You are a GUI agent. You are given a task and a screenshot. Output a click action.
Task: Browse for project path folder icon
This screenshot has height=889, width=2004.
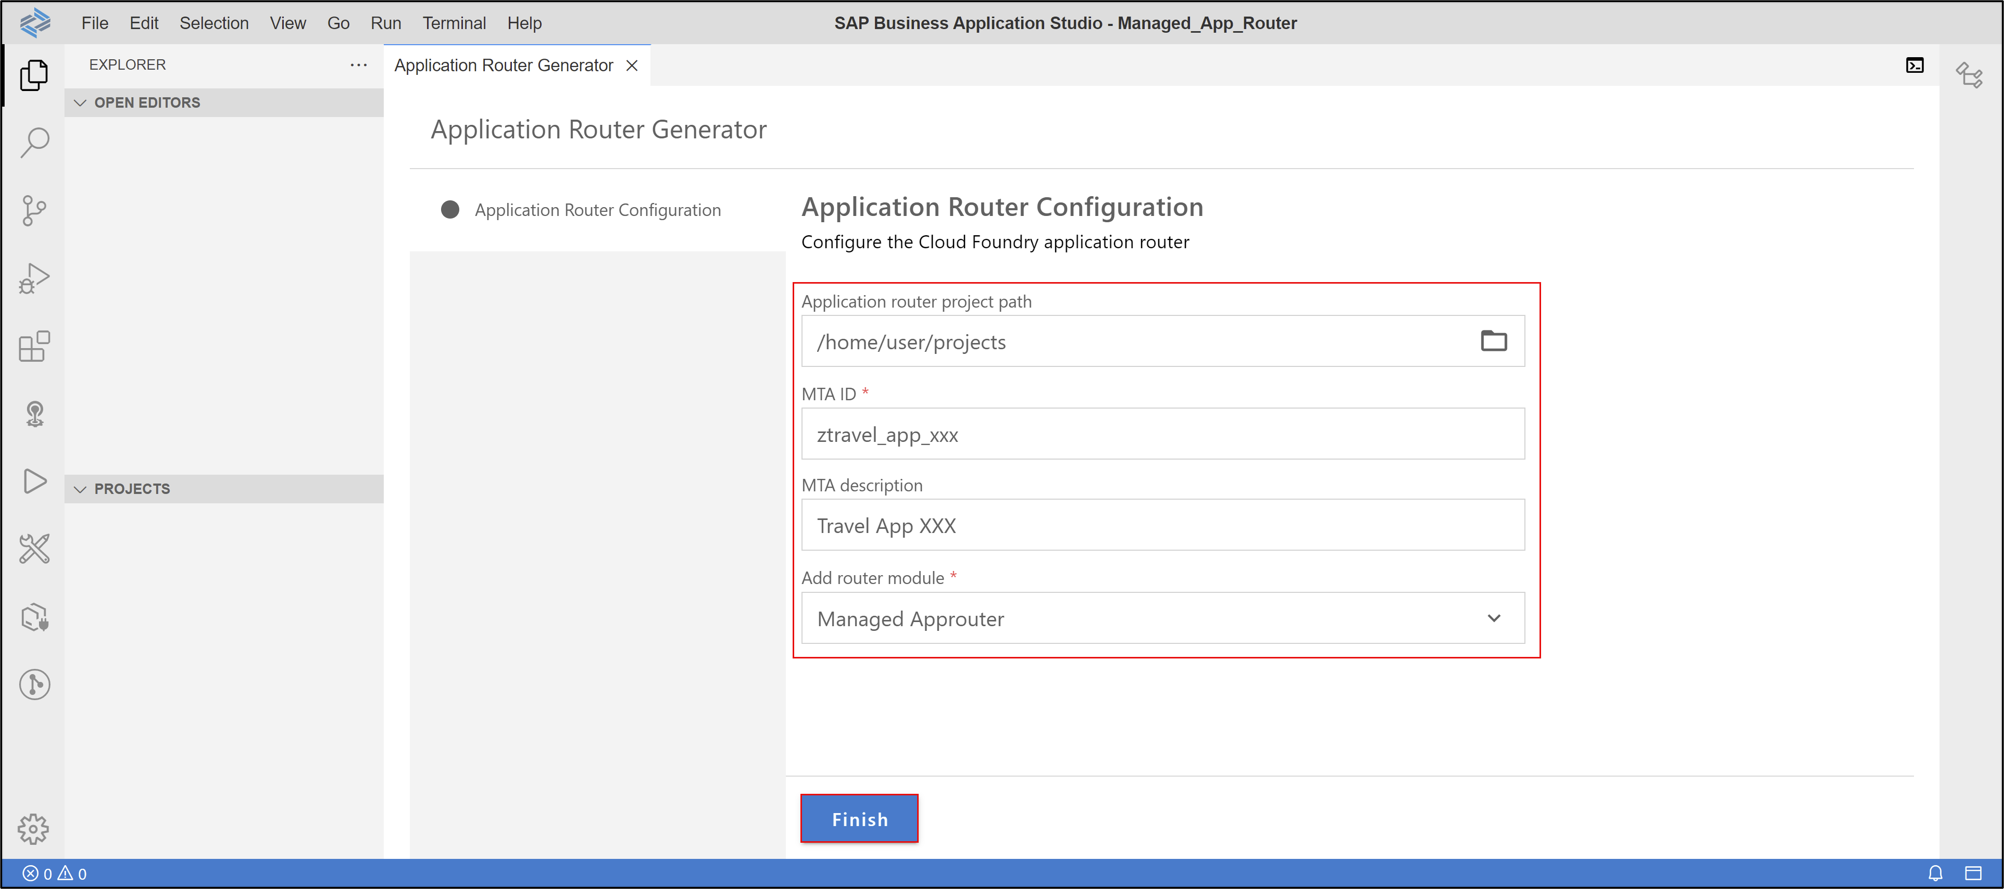(x=1494, y=341)
